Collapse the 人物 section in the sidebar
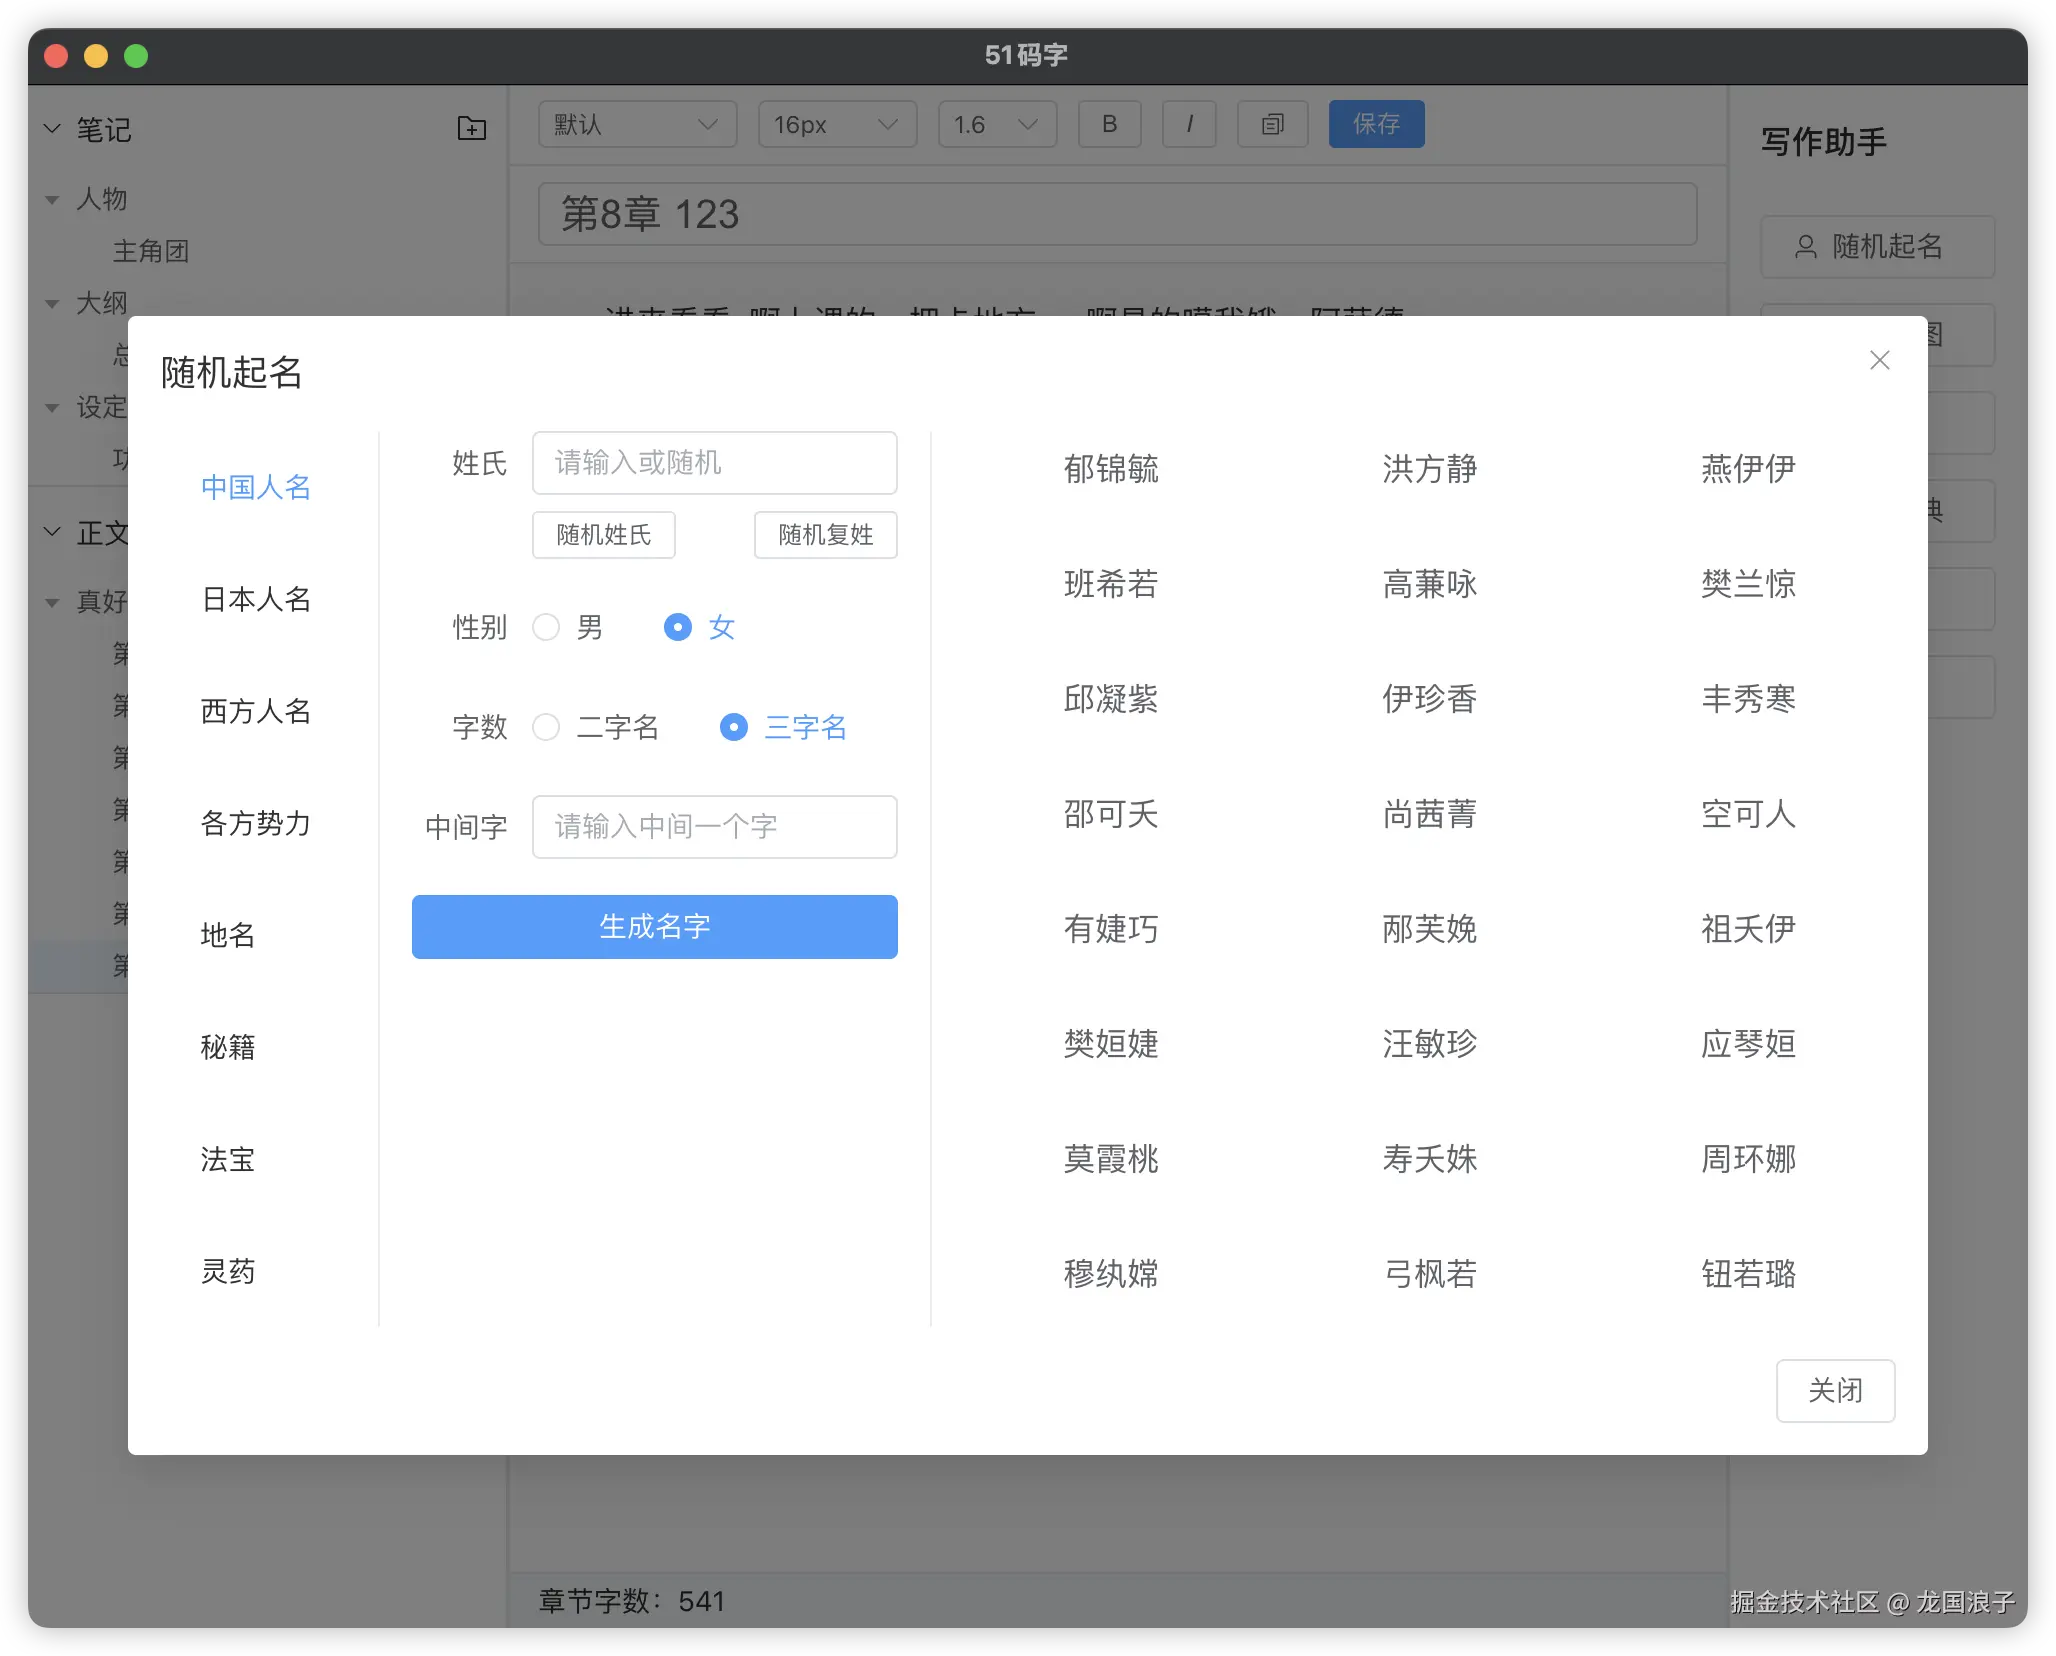This screenshot has height=1656, width=2056. point(52,199)
